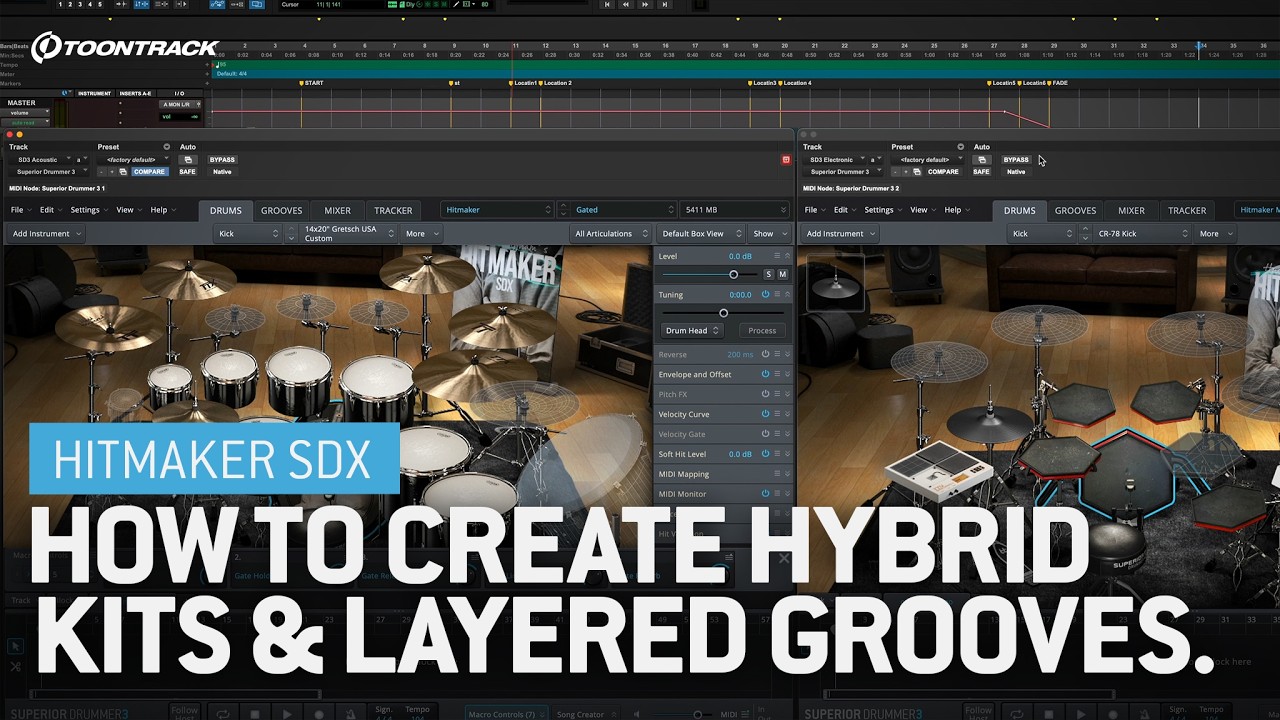This screenshot has width=1280, height=720.
Task: Enable the Velocity Gate power toggle
Action: pyautogui.click(x=765, y=434)
